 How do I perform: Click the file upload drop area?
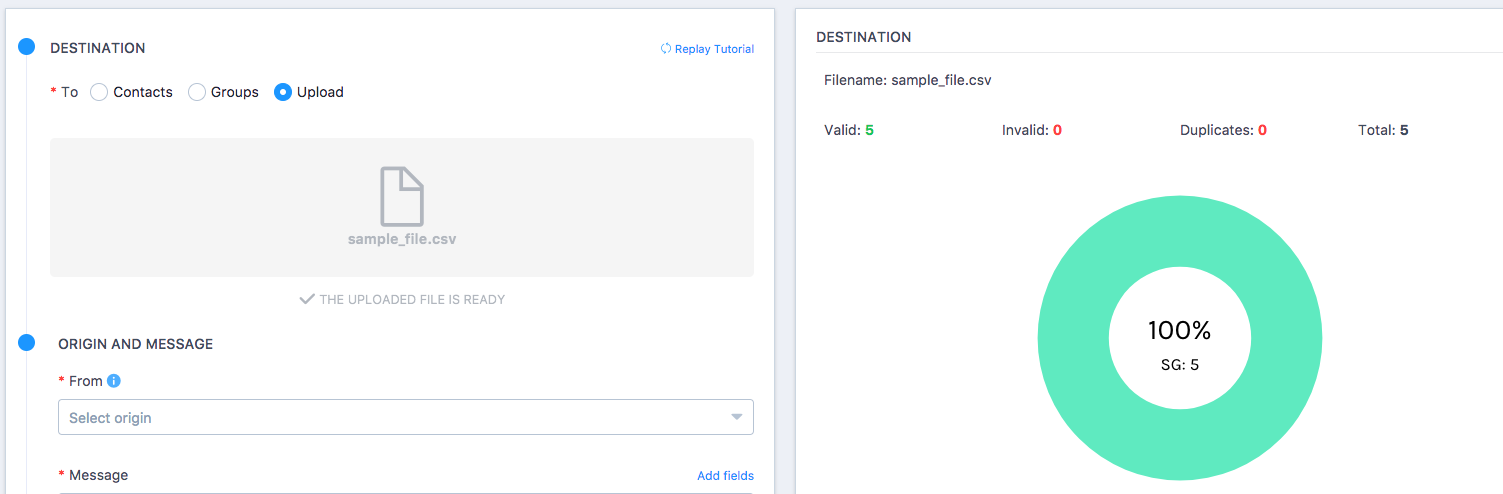tap(402, 207)
